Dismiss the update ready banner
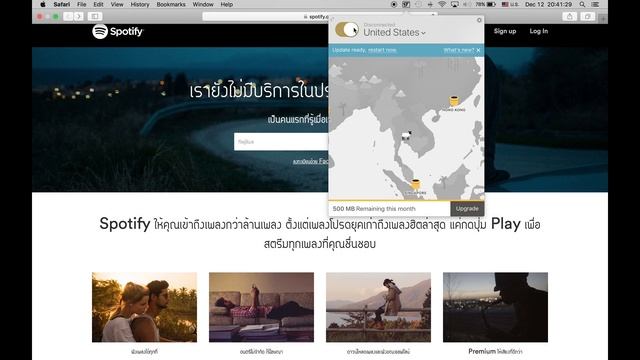Image resolution: width=640 pixels, height=360 pixels. click(x=478, y=50)
